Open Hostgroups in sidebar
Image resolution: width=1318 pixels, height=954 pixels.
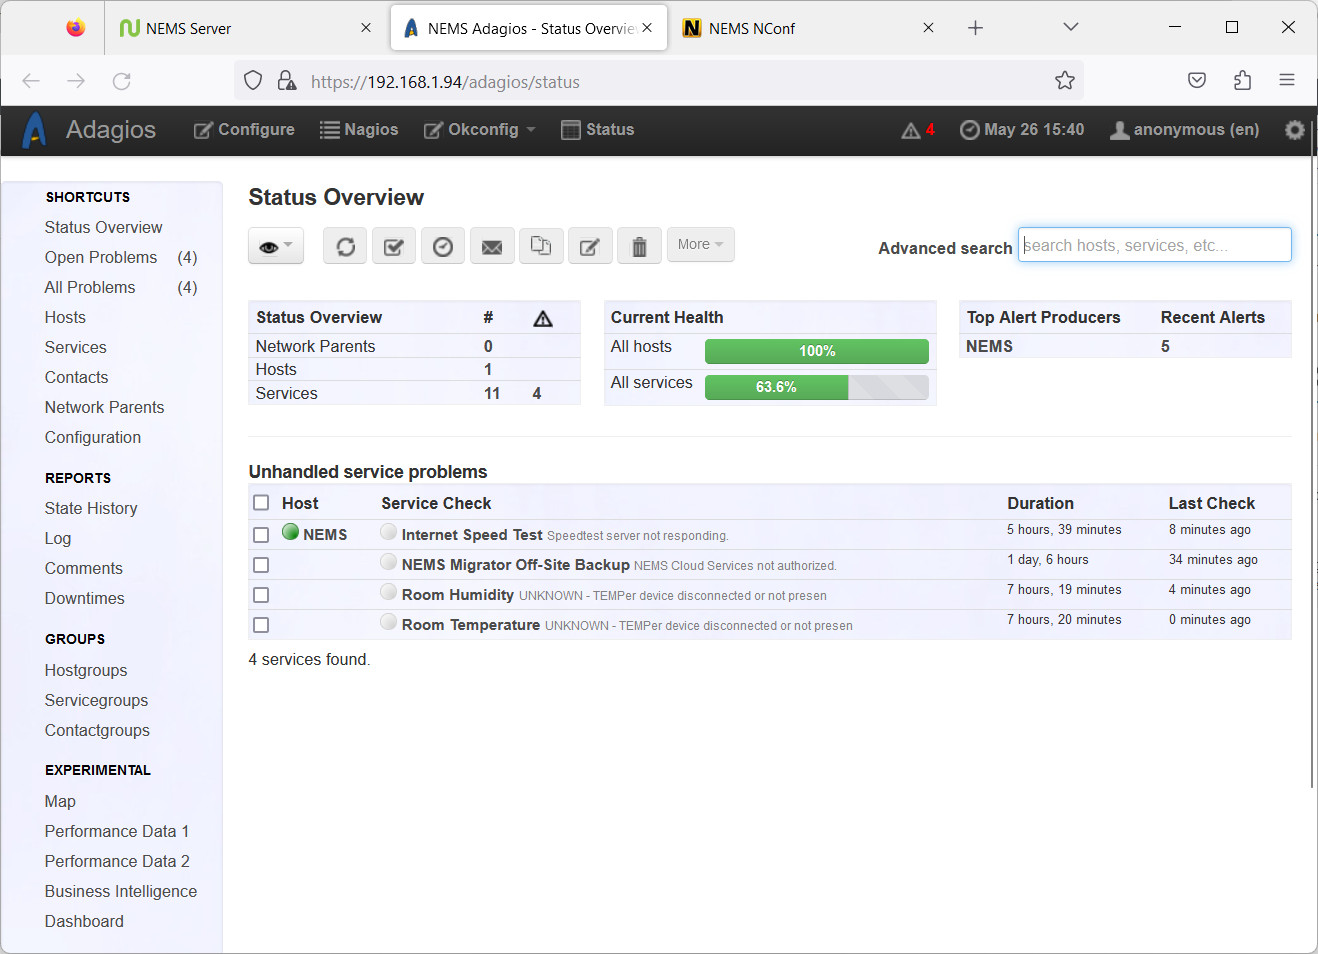pos(86,670)
